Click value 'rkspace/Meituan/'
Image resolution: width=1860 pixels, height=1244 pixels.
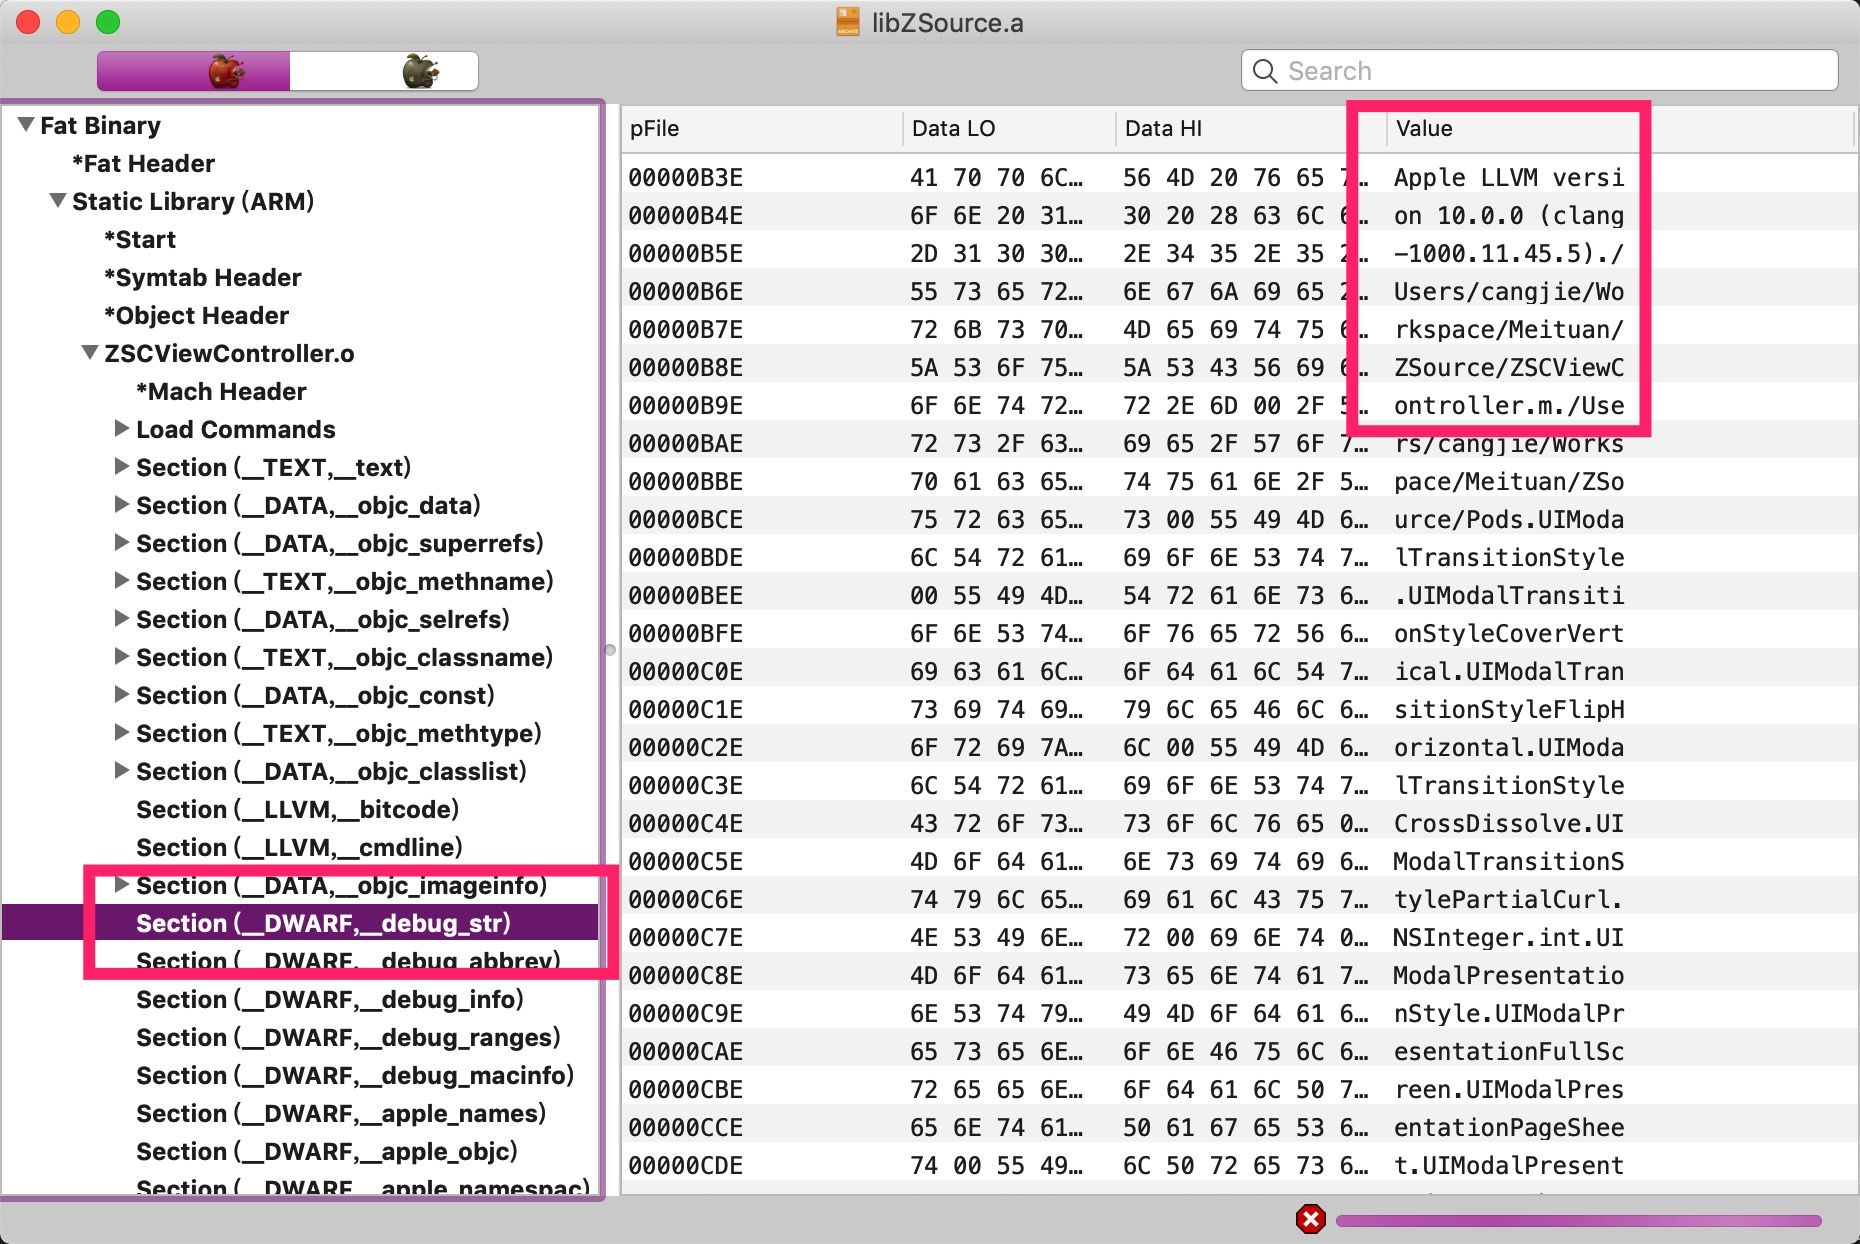pos(1508,329)
